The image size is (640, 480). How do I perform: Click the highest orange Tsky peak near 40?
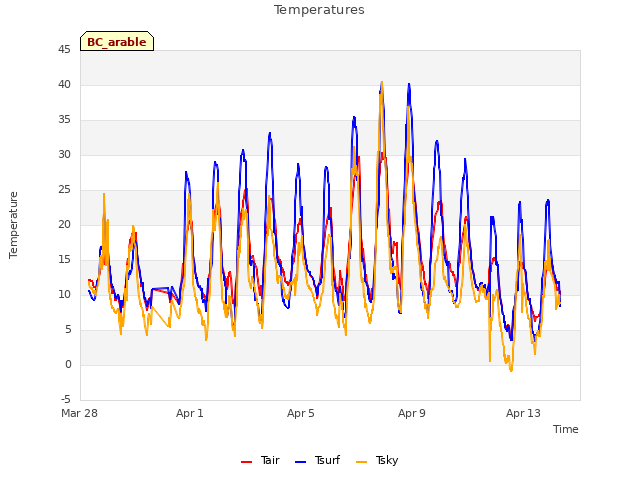click(x=382, y=82)
